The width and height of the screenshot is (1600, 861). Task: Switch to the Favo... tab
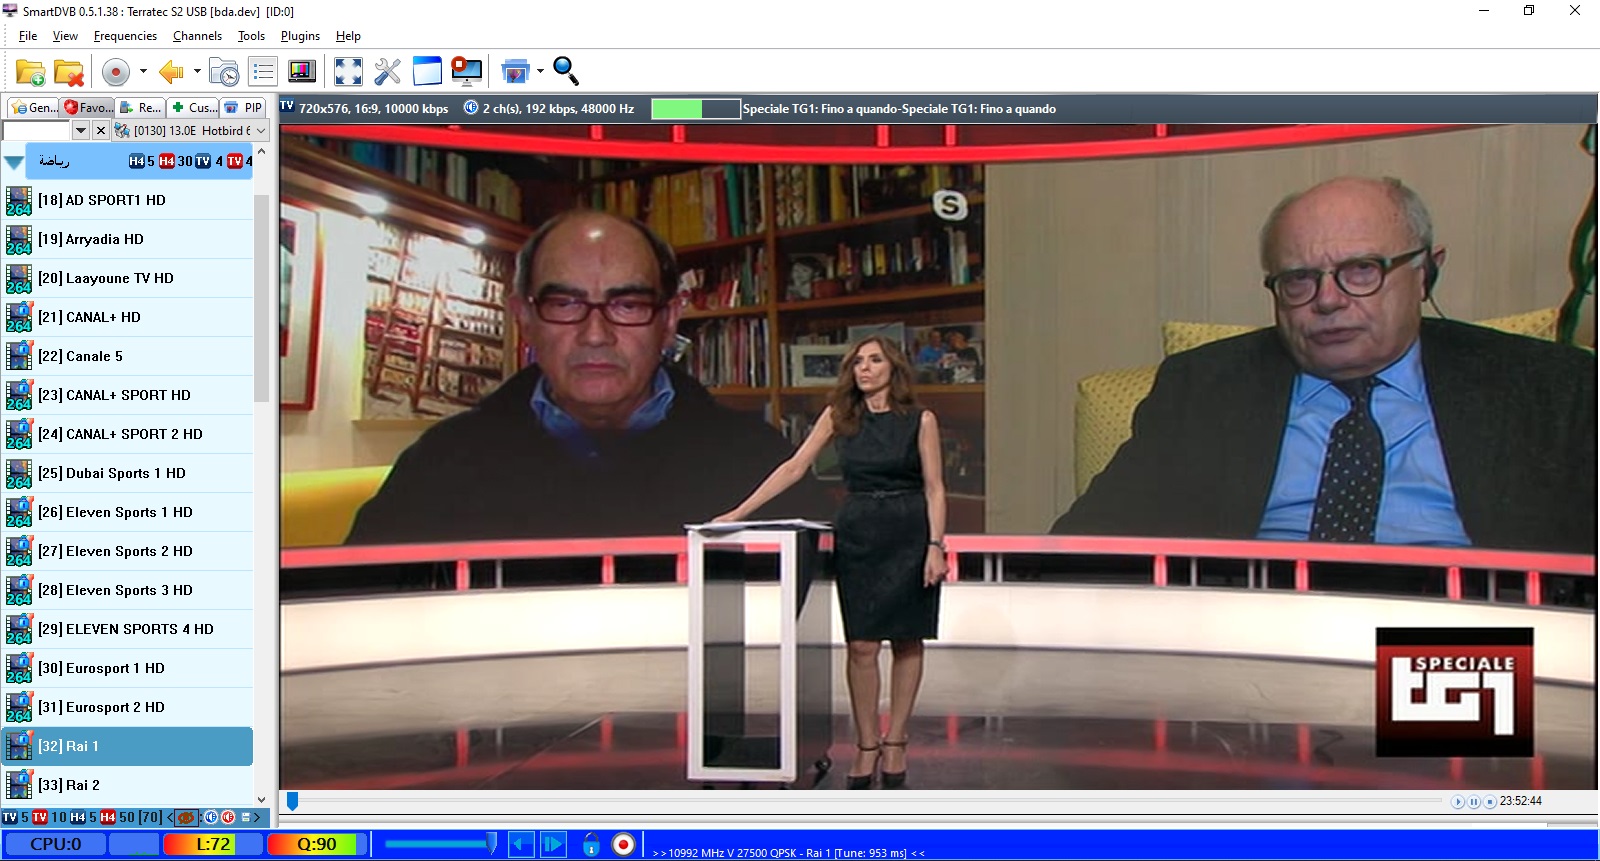pyautogui.click(x=87, y=107)
